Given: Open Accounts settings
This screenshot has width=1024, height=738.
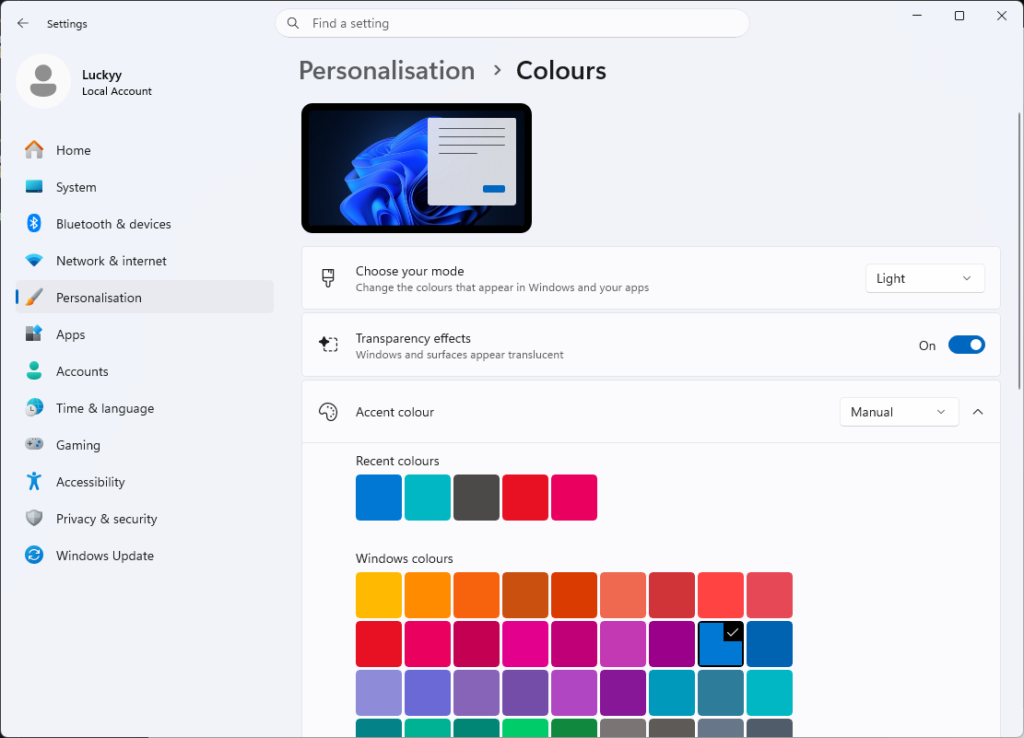Looking at the screenshot, I should [144, 371].
